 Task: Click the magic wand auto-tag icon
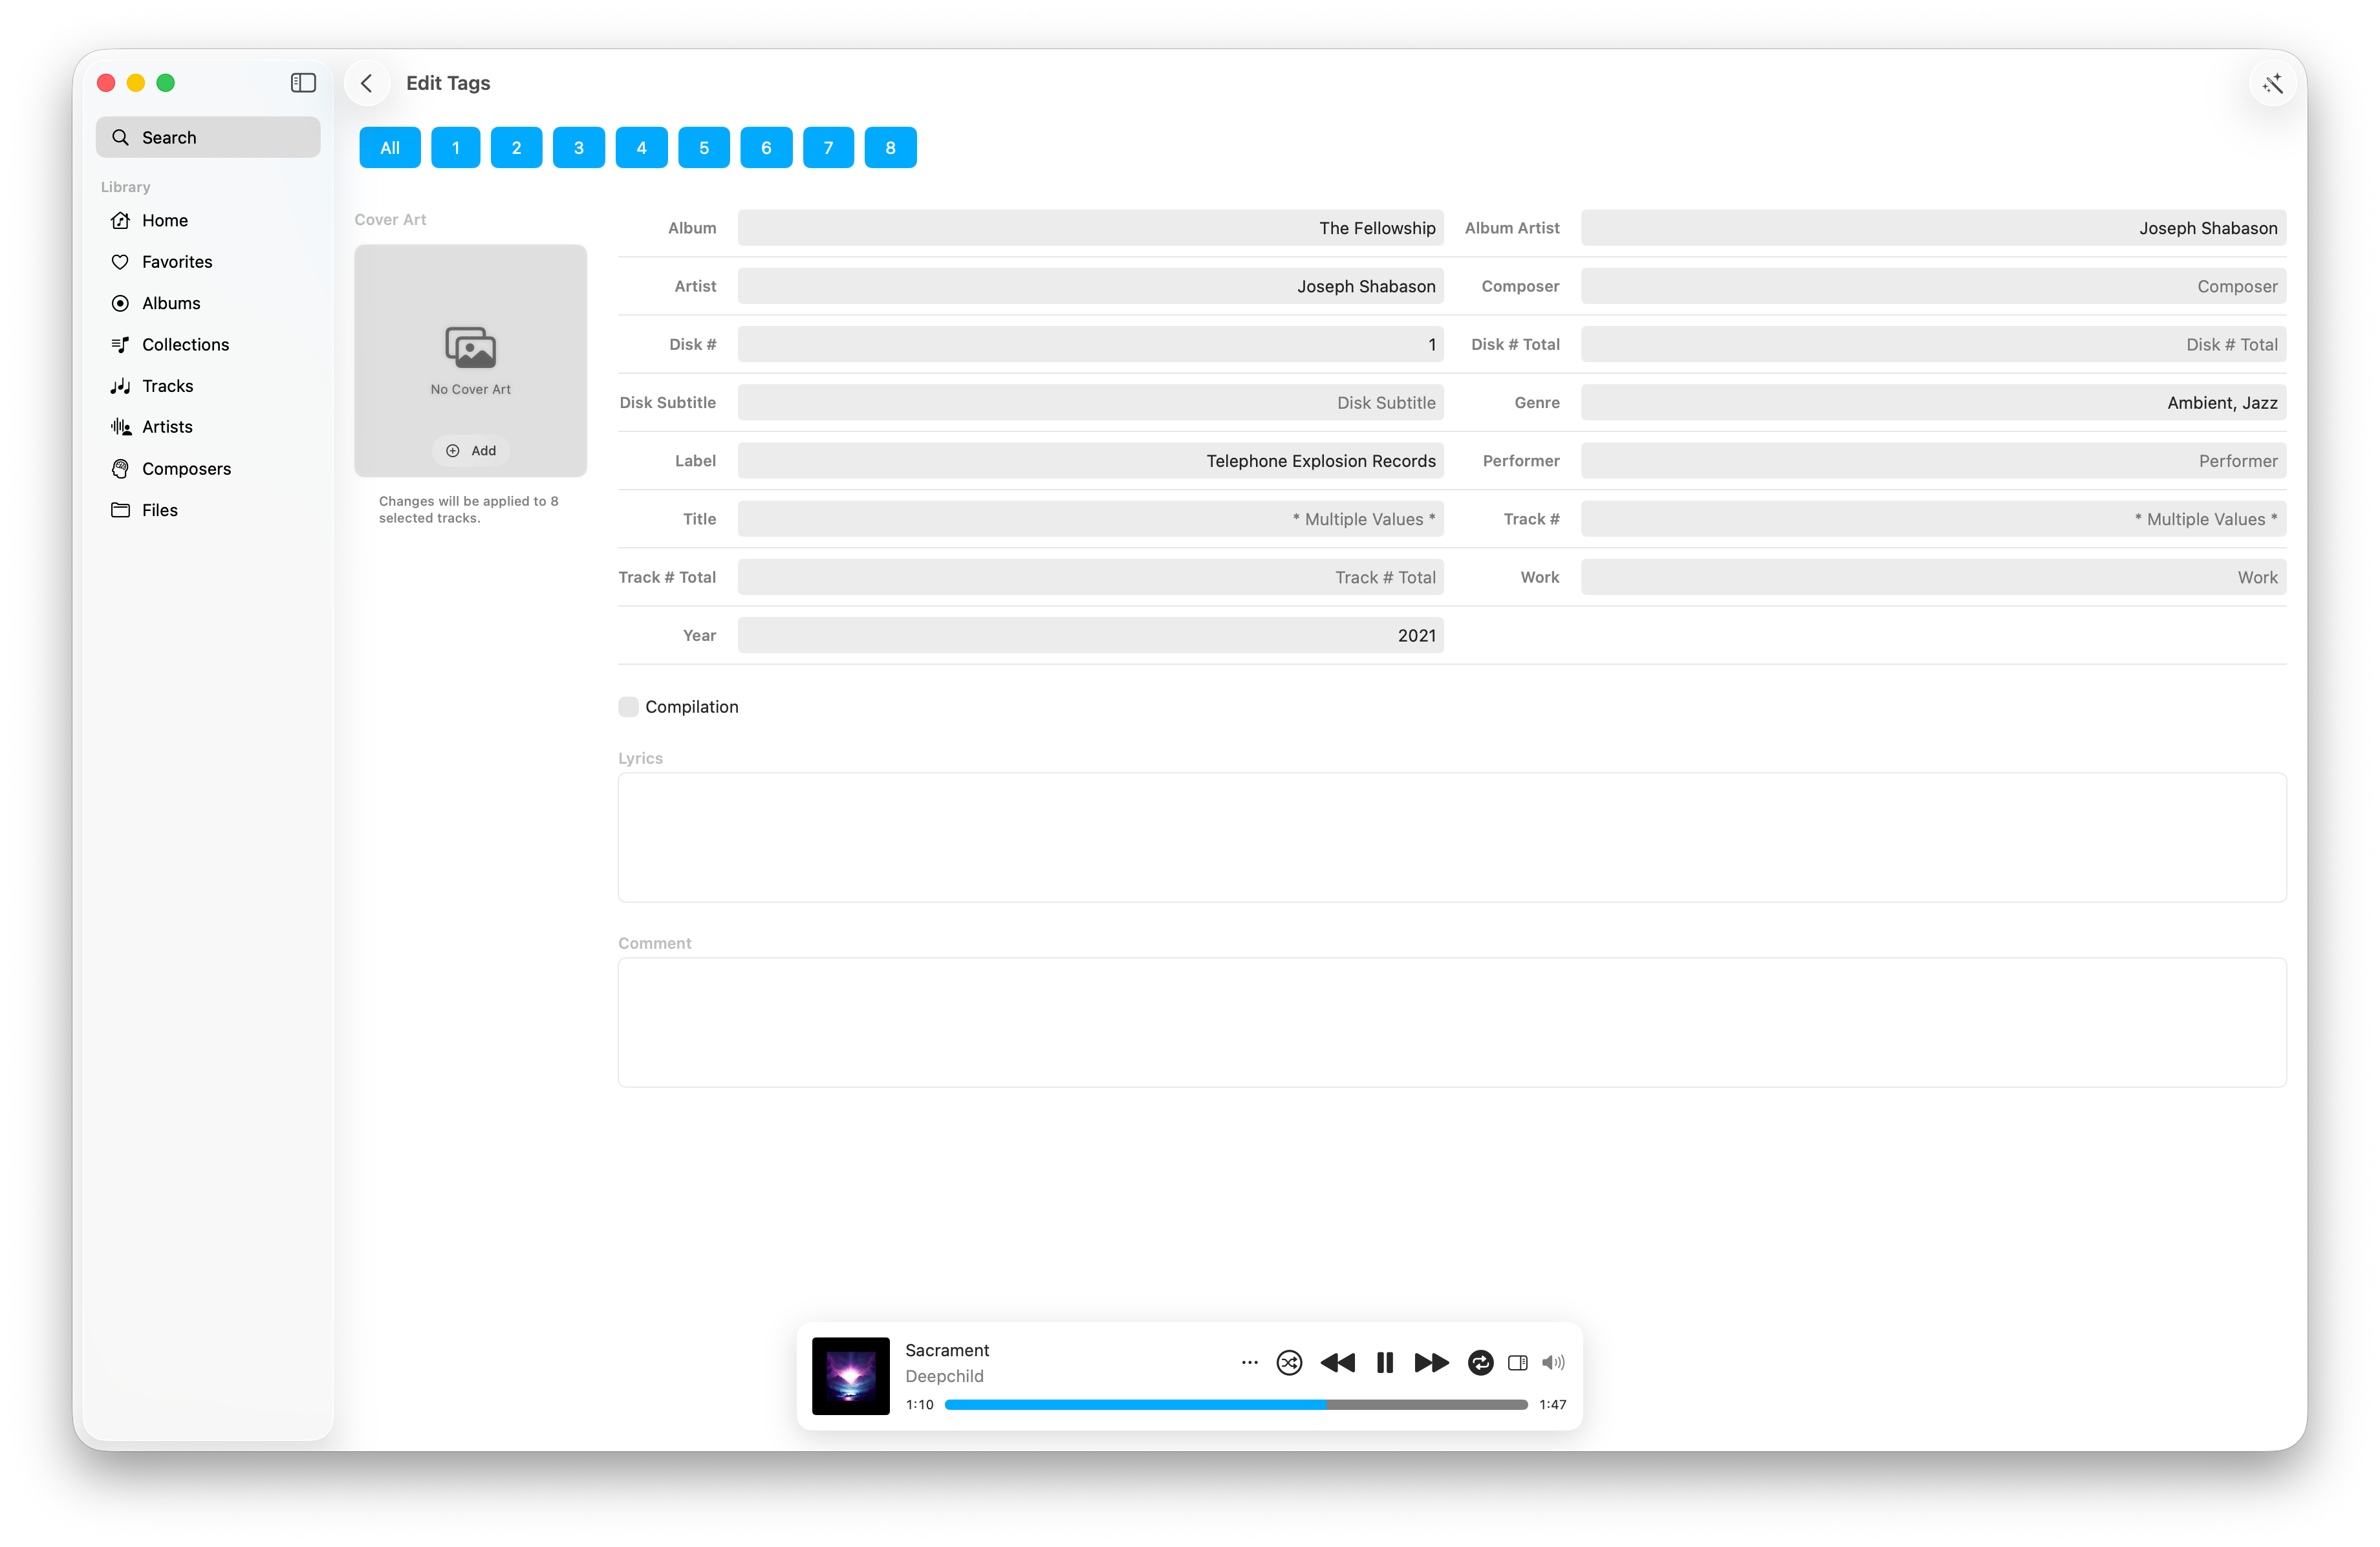coord(2272,83)
